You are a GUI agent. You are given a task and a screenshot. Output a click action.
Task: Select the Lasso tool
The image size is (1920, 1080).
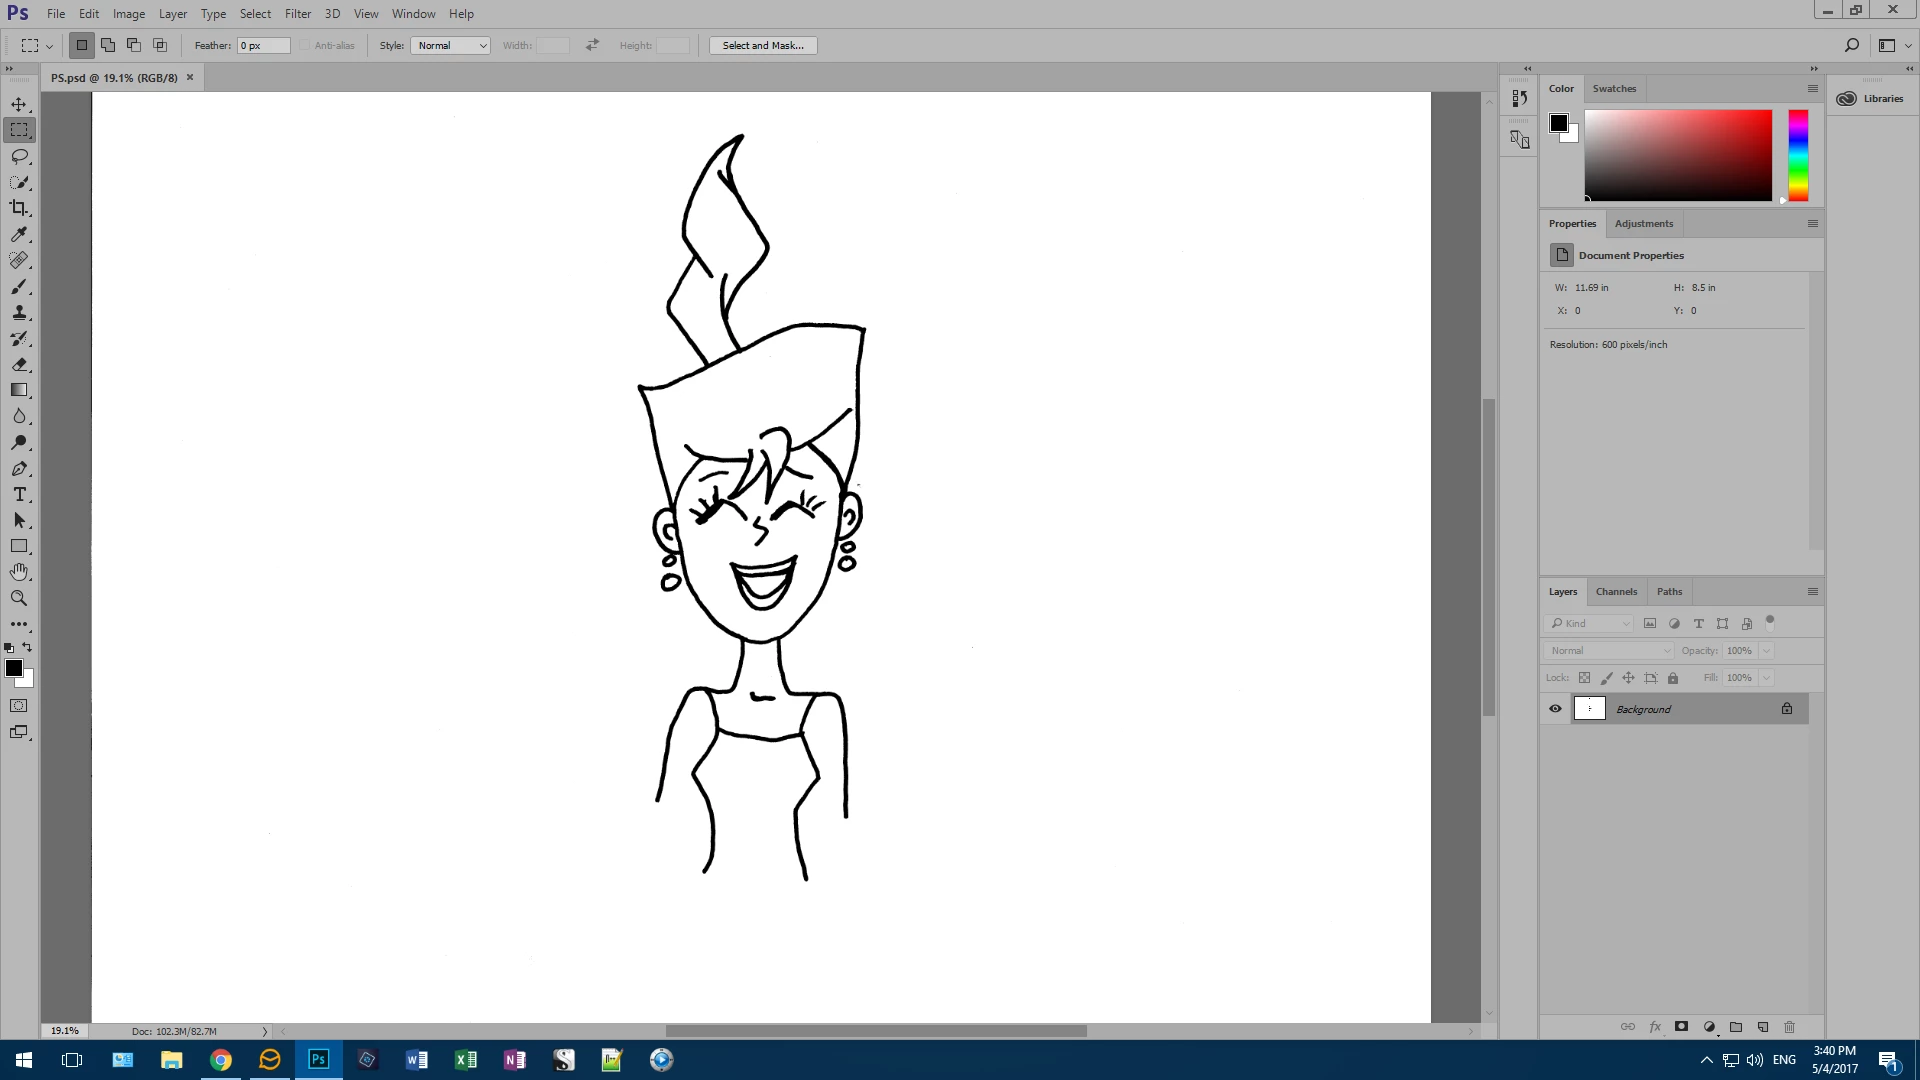point(19,156)
